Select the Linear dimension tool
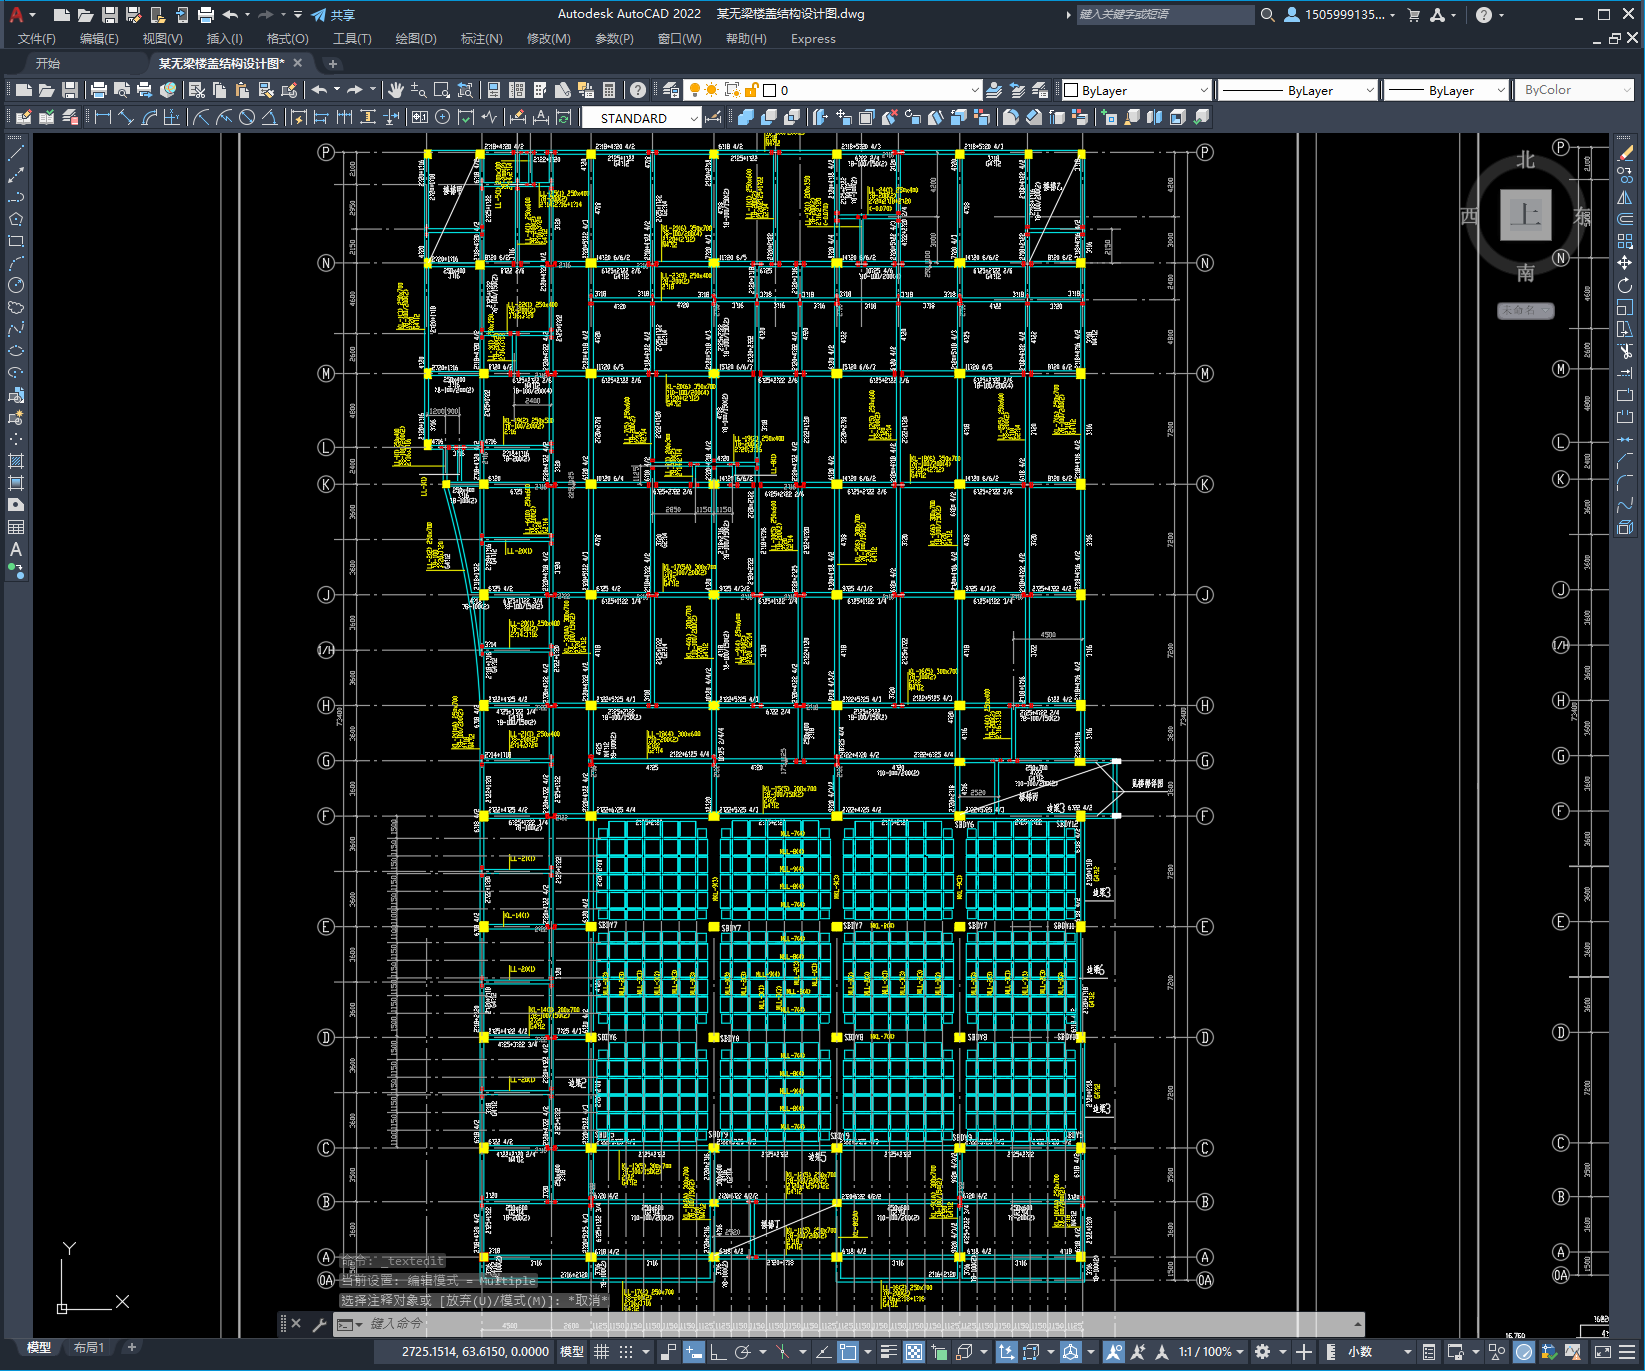The height and width of the screenshot is (1371, 1645). pyautogui.click(x=102, y=118)
